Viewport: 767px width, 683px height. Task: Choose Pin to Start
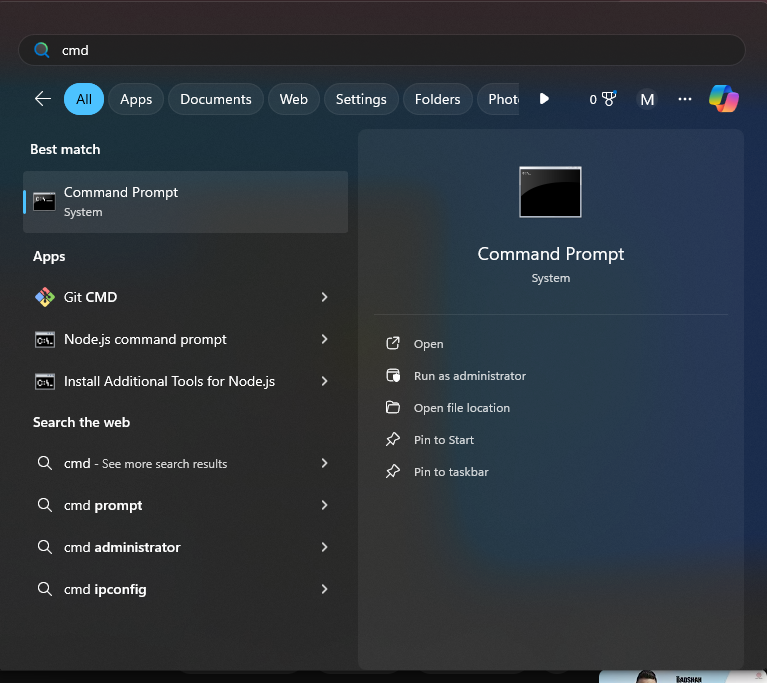444,440
